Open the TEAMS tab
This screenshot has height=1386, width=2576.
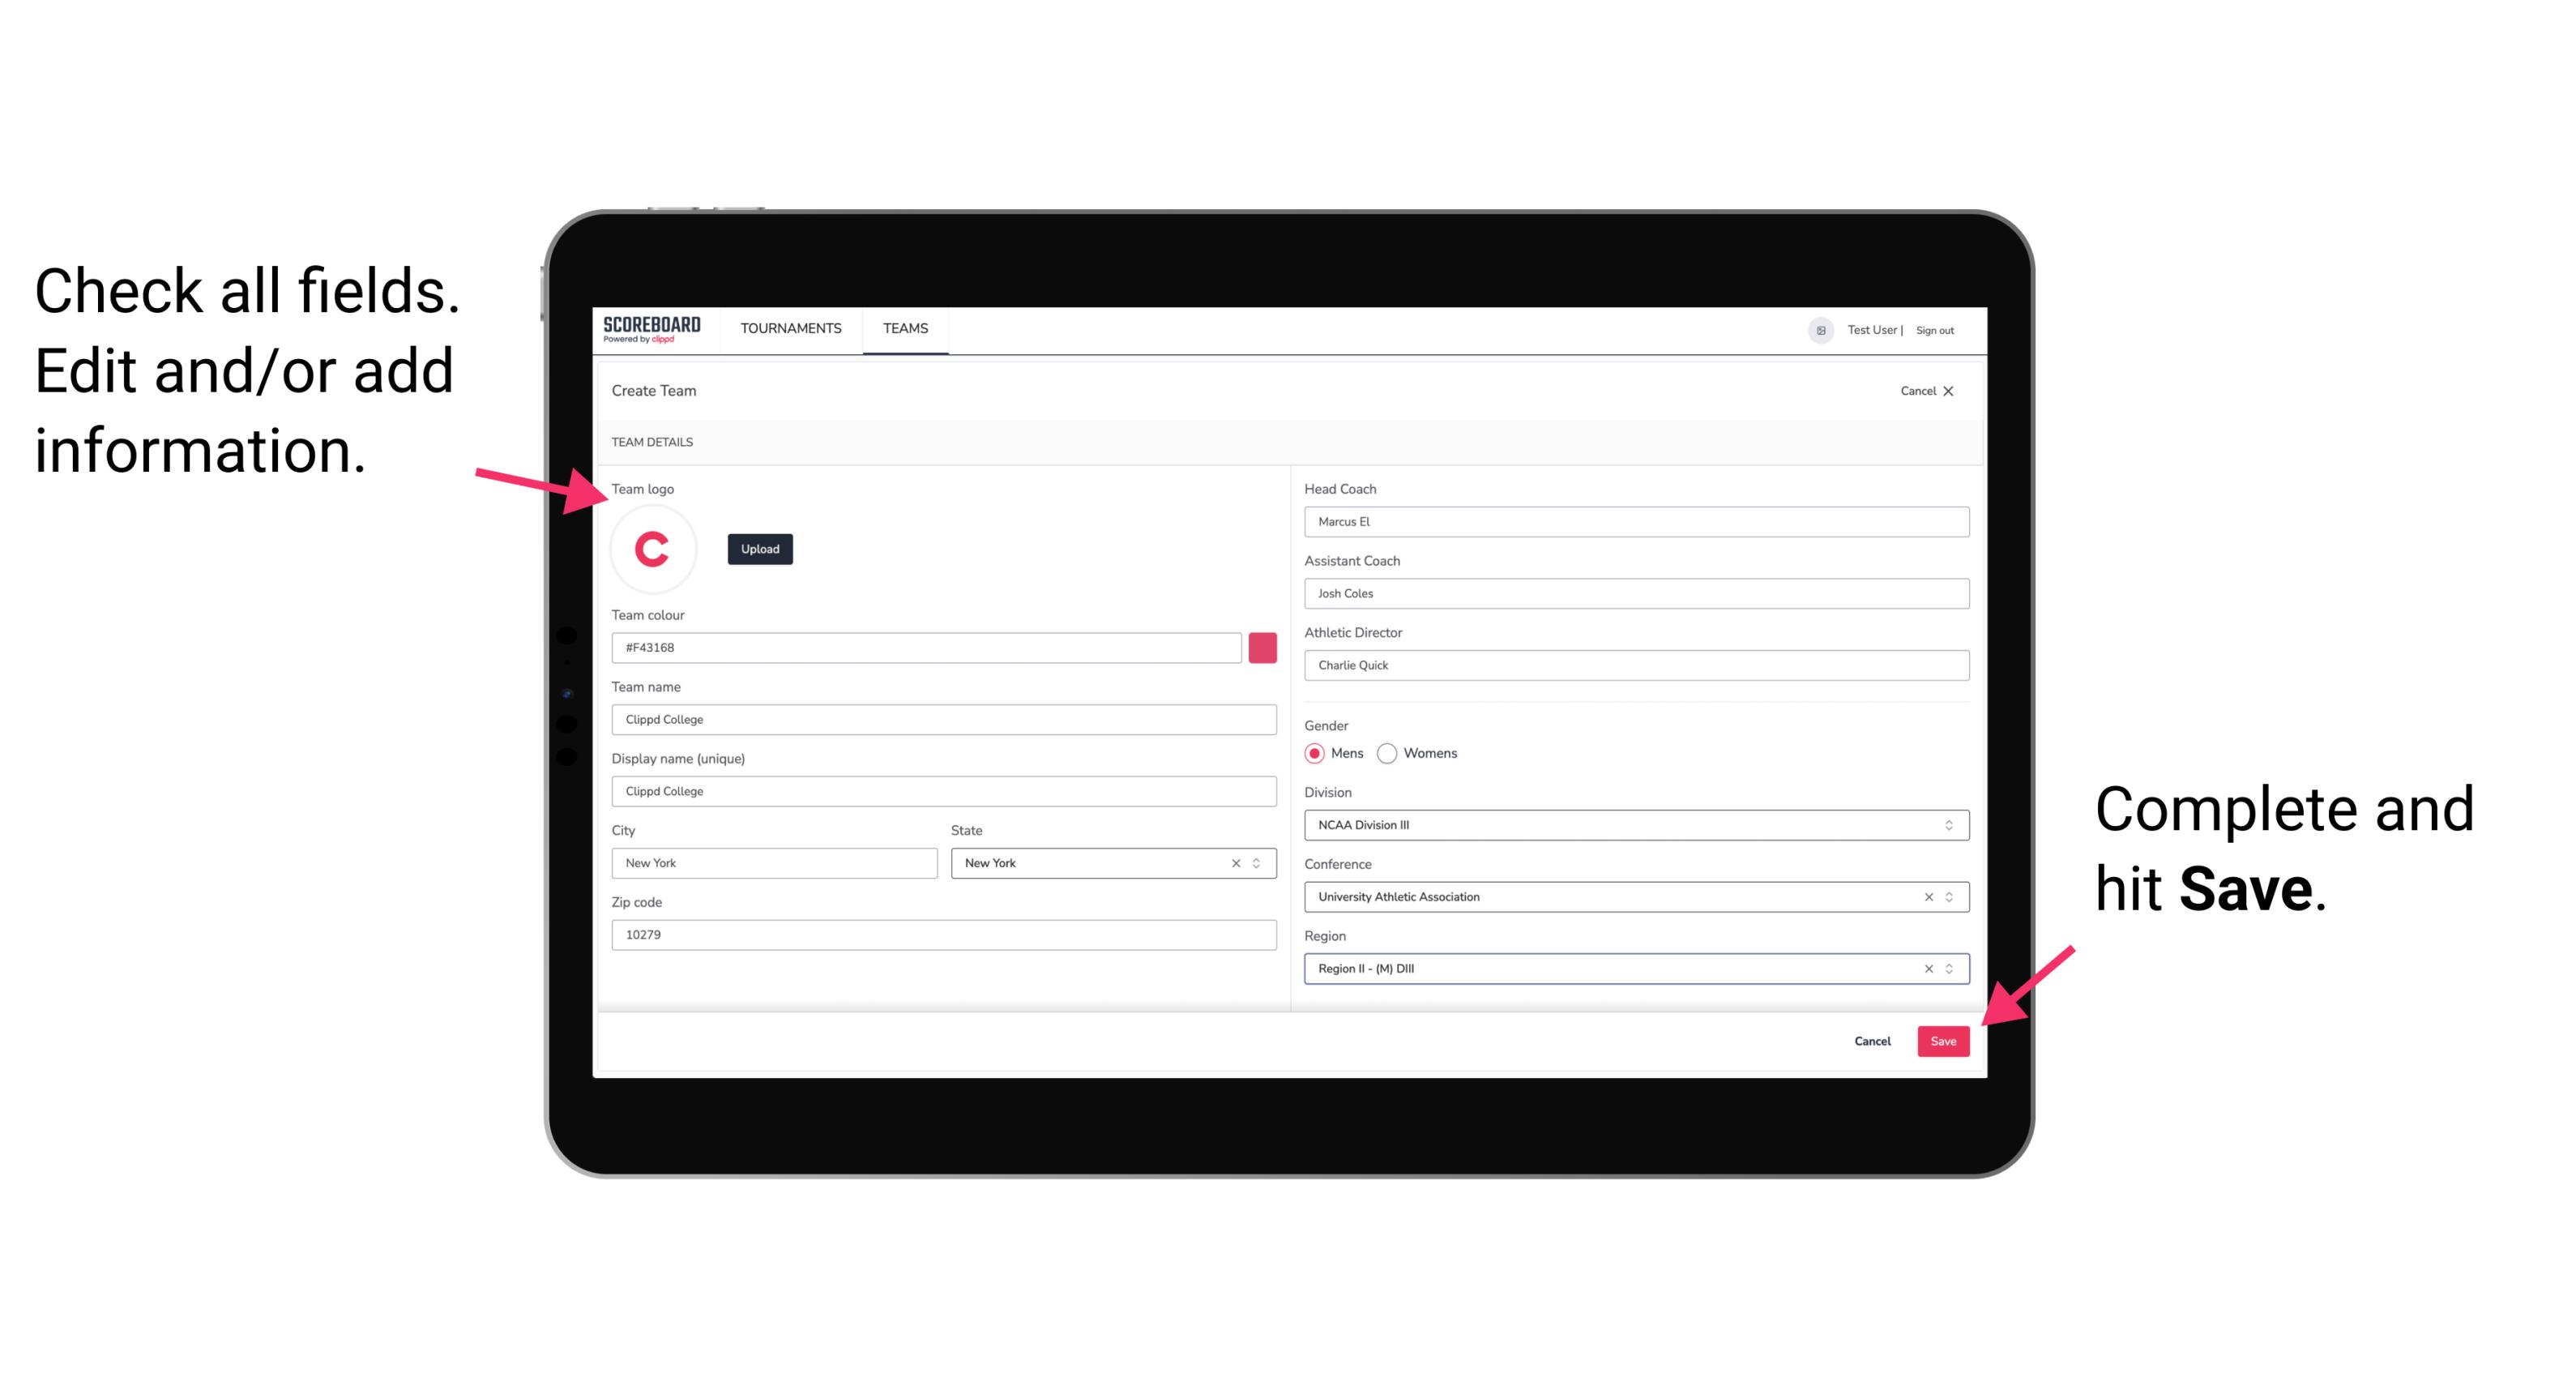point(904,329)
